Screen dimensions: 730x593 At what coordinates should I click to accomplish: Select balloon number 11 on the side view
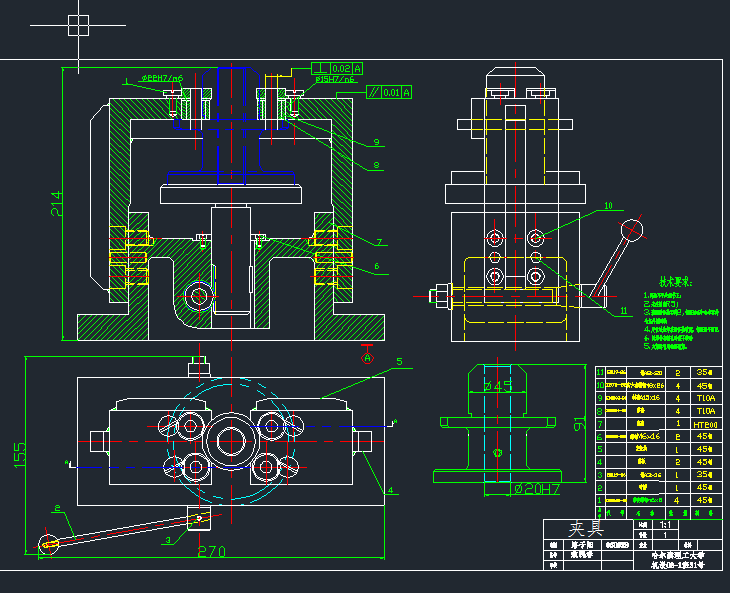(x=624, y=310)
